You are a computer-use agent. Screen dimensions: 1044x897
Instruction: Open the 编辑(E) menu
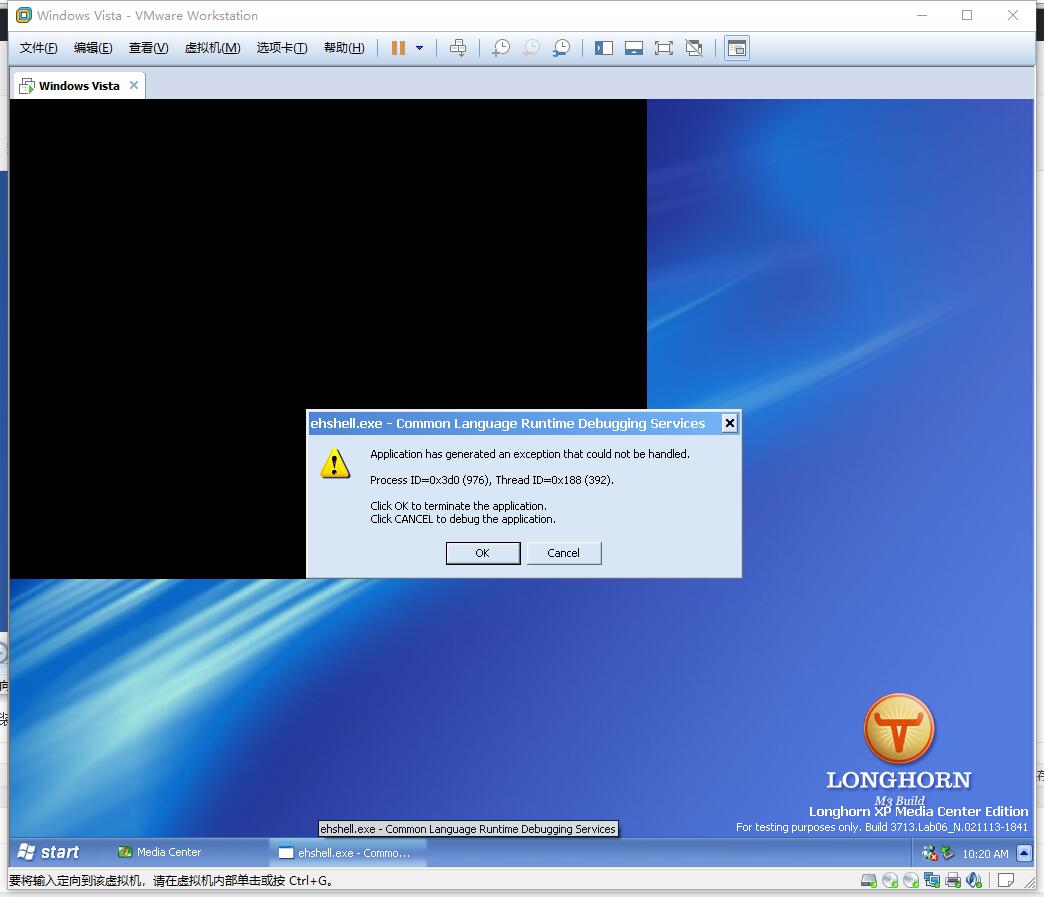coord(93,48)
